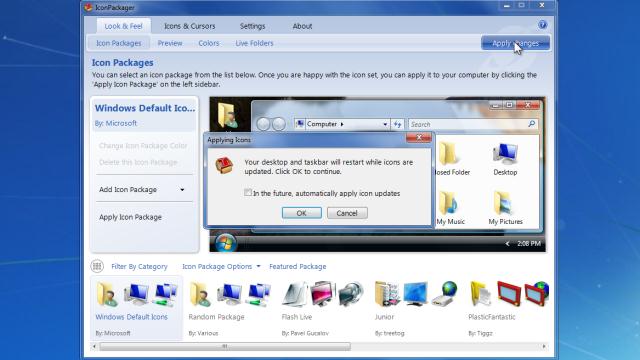Open the Computer address bar dropdown in the preview
640x360 pixels.
click(384, 124)
